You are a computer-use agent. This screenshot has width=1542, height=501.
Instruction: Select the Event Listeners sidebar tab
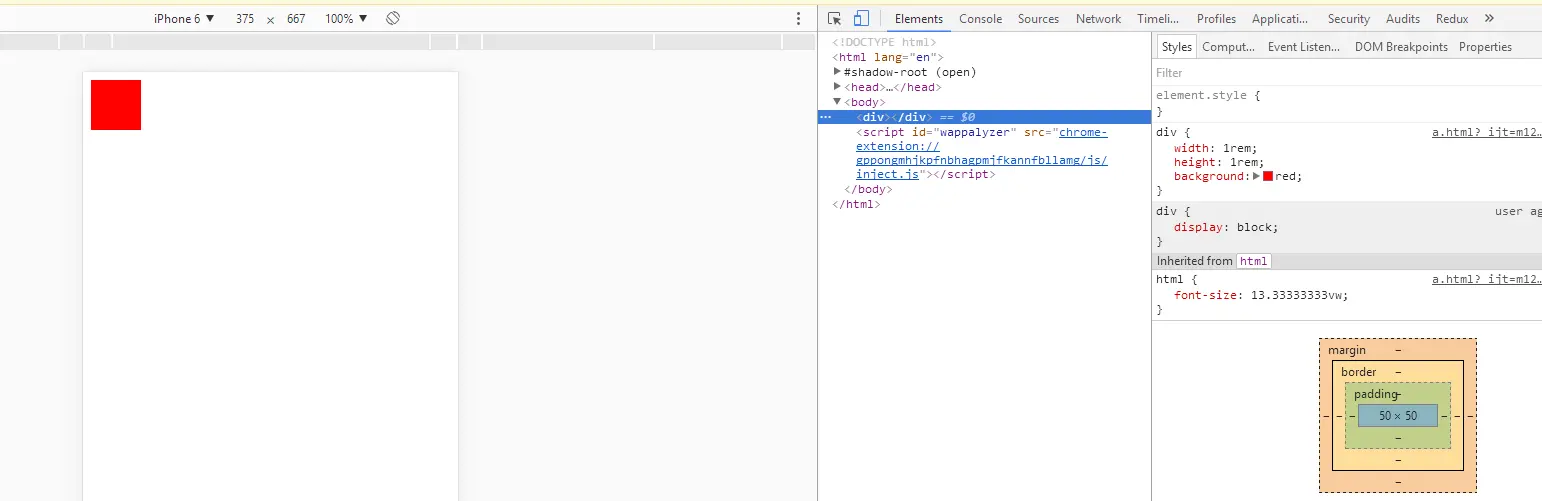pos(1303,46)
